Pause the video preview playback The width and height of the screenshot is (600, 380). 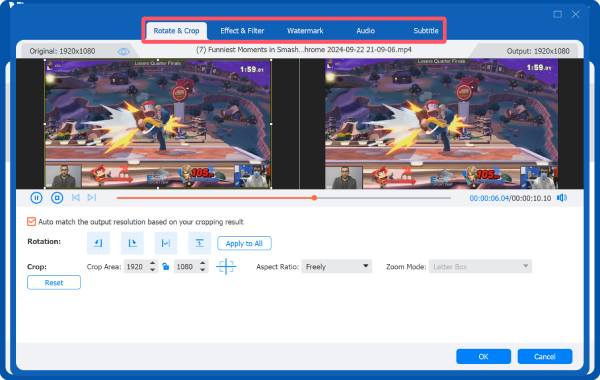(x=36, y=198)
